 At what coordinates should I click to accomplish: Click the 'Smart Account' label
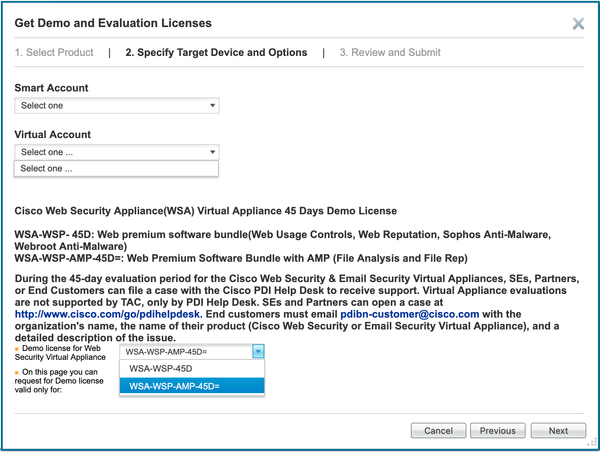pyautogui.click(x=51, y=88)
